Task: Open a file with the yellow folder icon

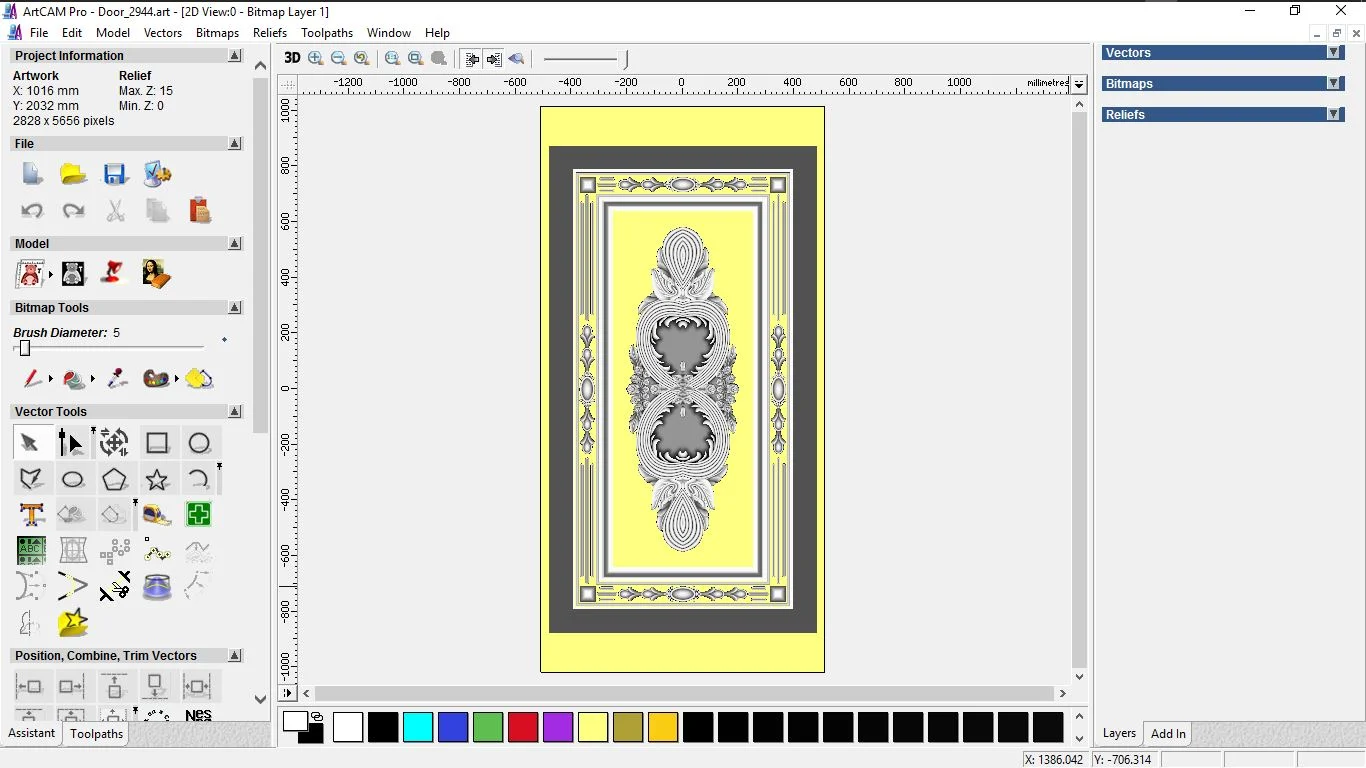Action: 73,174
